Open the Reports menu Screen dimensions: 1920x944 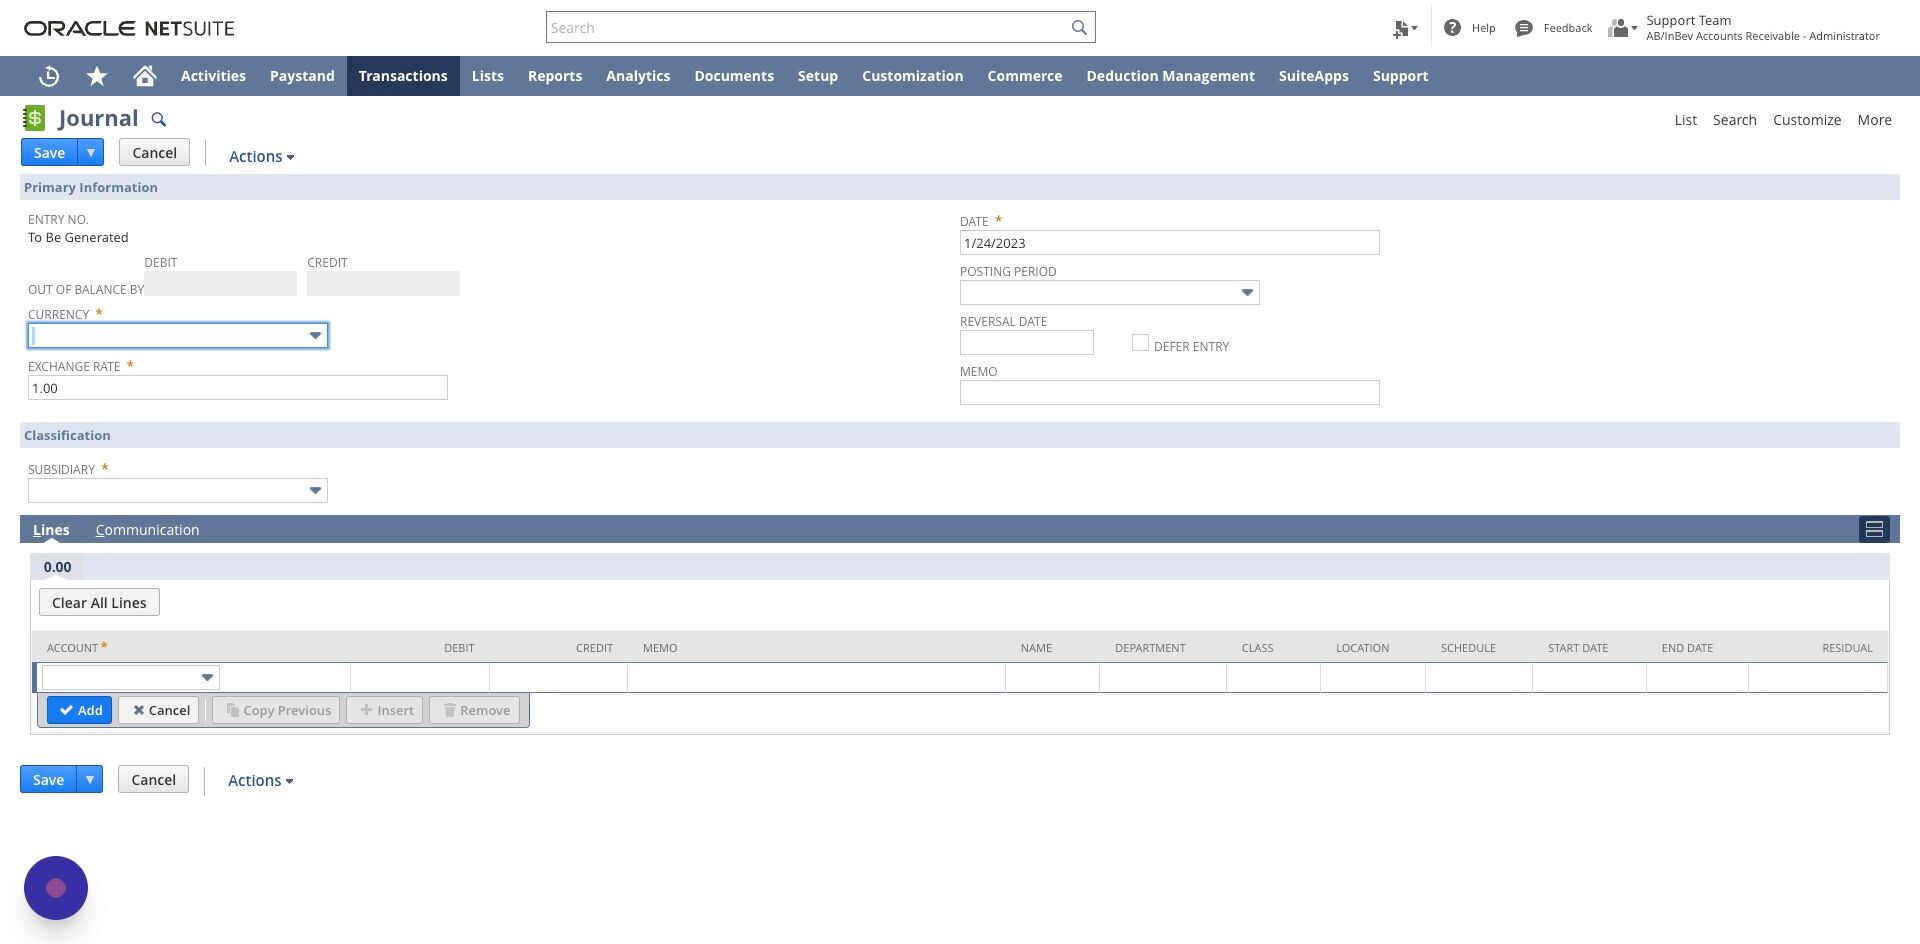(x=555, y=76)
